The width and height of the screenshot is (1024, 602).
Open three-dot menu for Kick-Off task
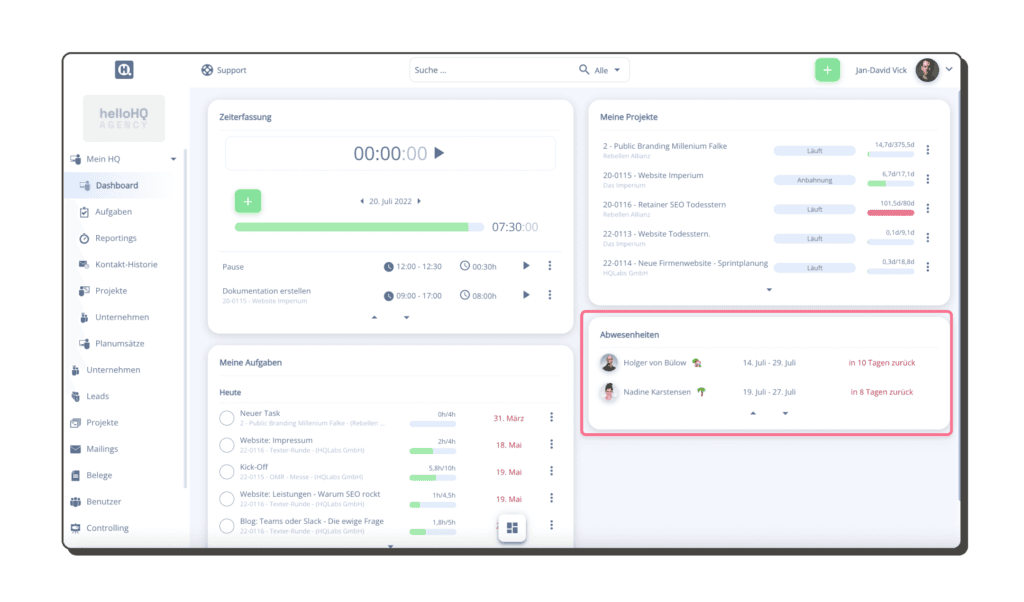[x=551, y=471]
